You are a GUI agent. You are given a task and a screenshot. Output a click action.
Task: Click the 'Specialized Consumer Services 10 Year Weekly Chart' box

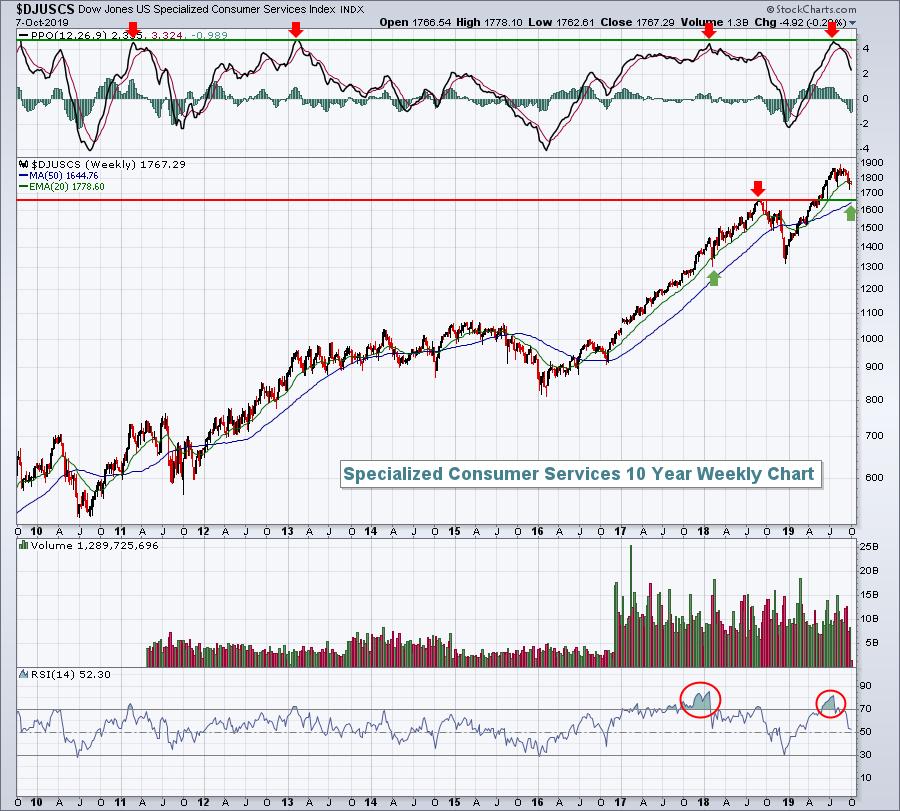tap(581, 474)
